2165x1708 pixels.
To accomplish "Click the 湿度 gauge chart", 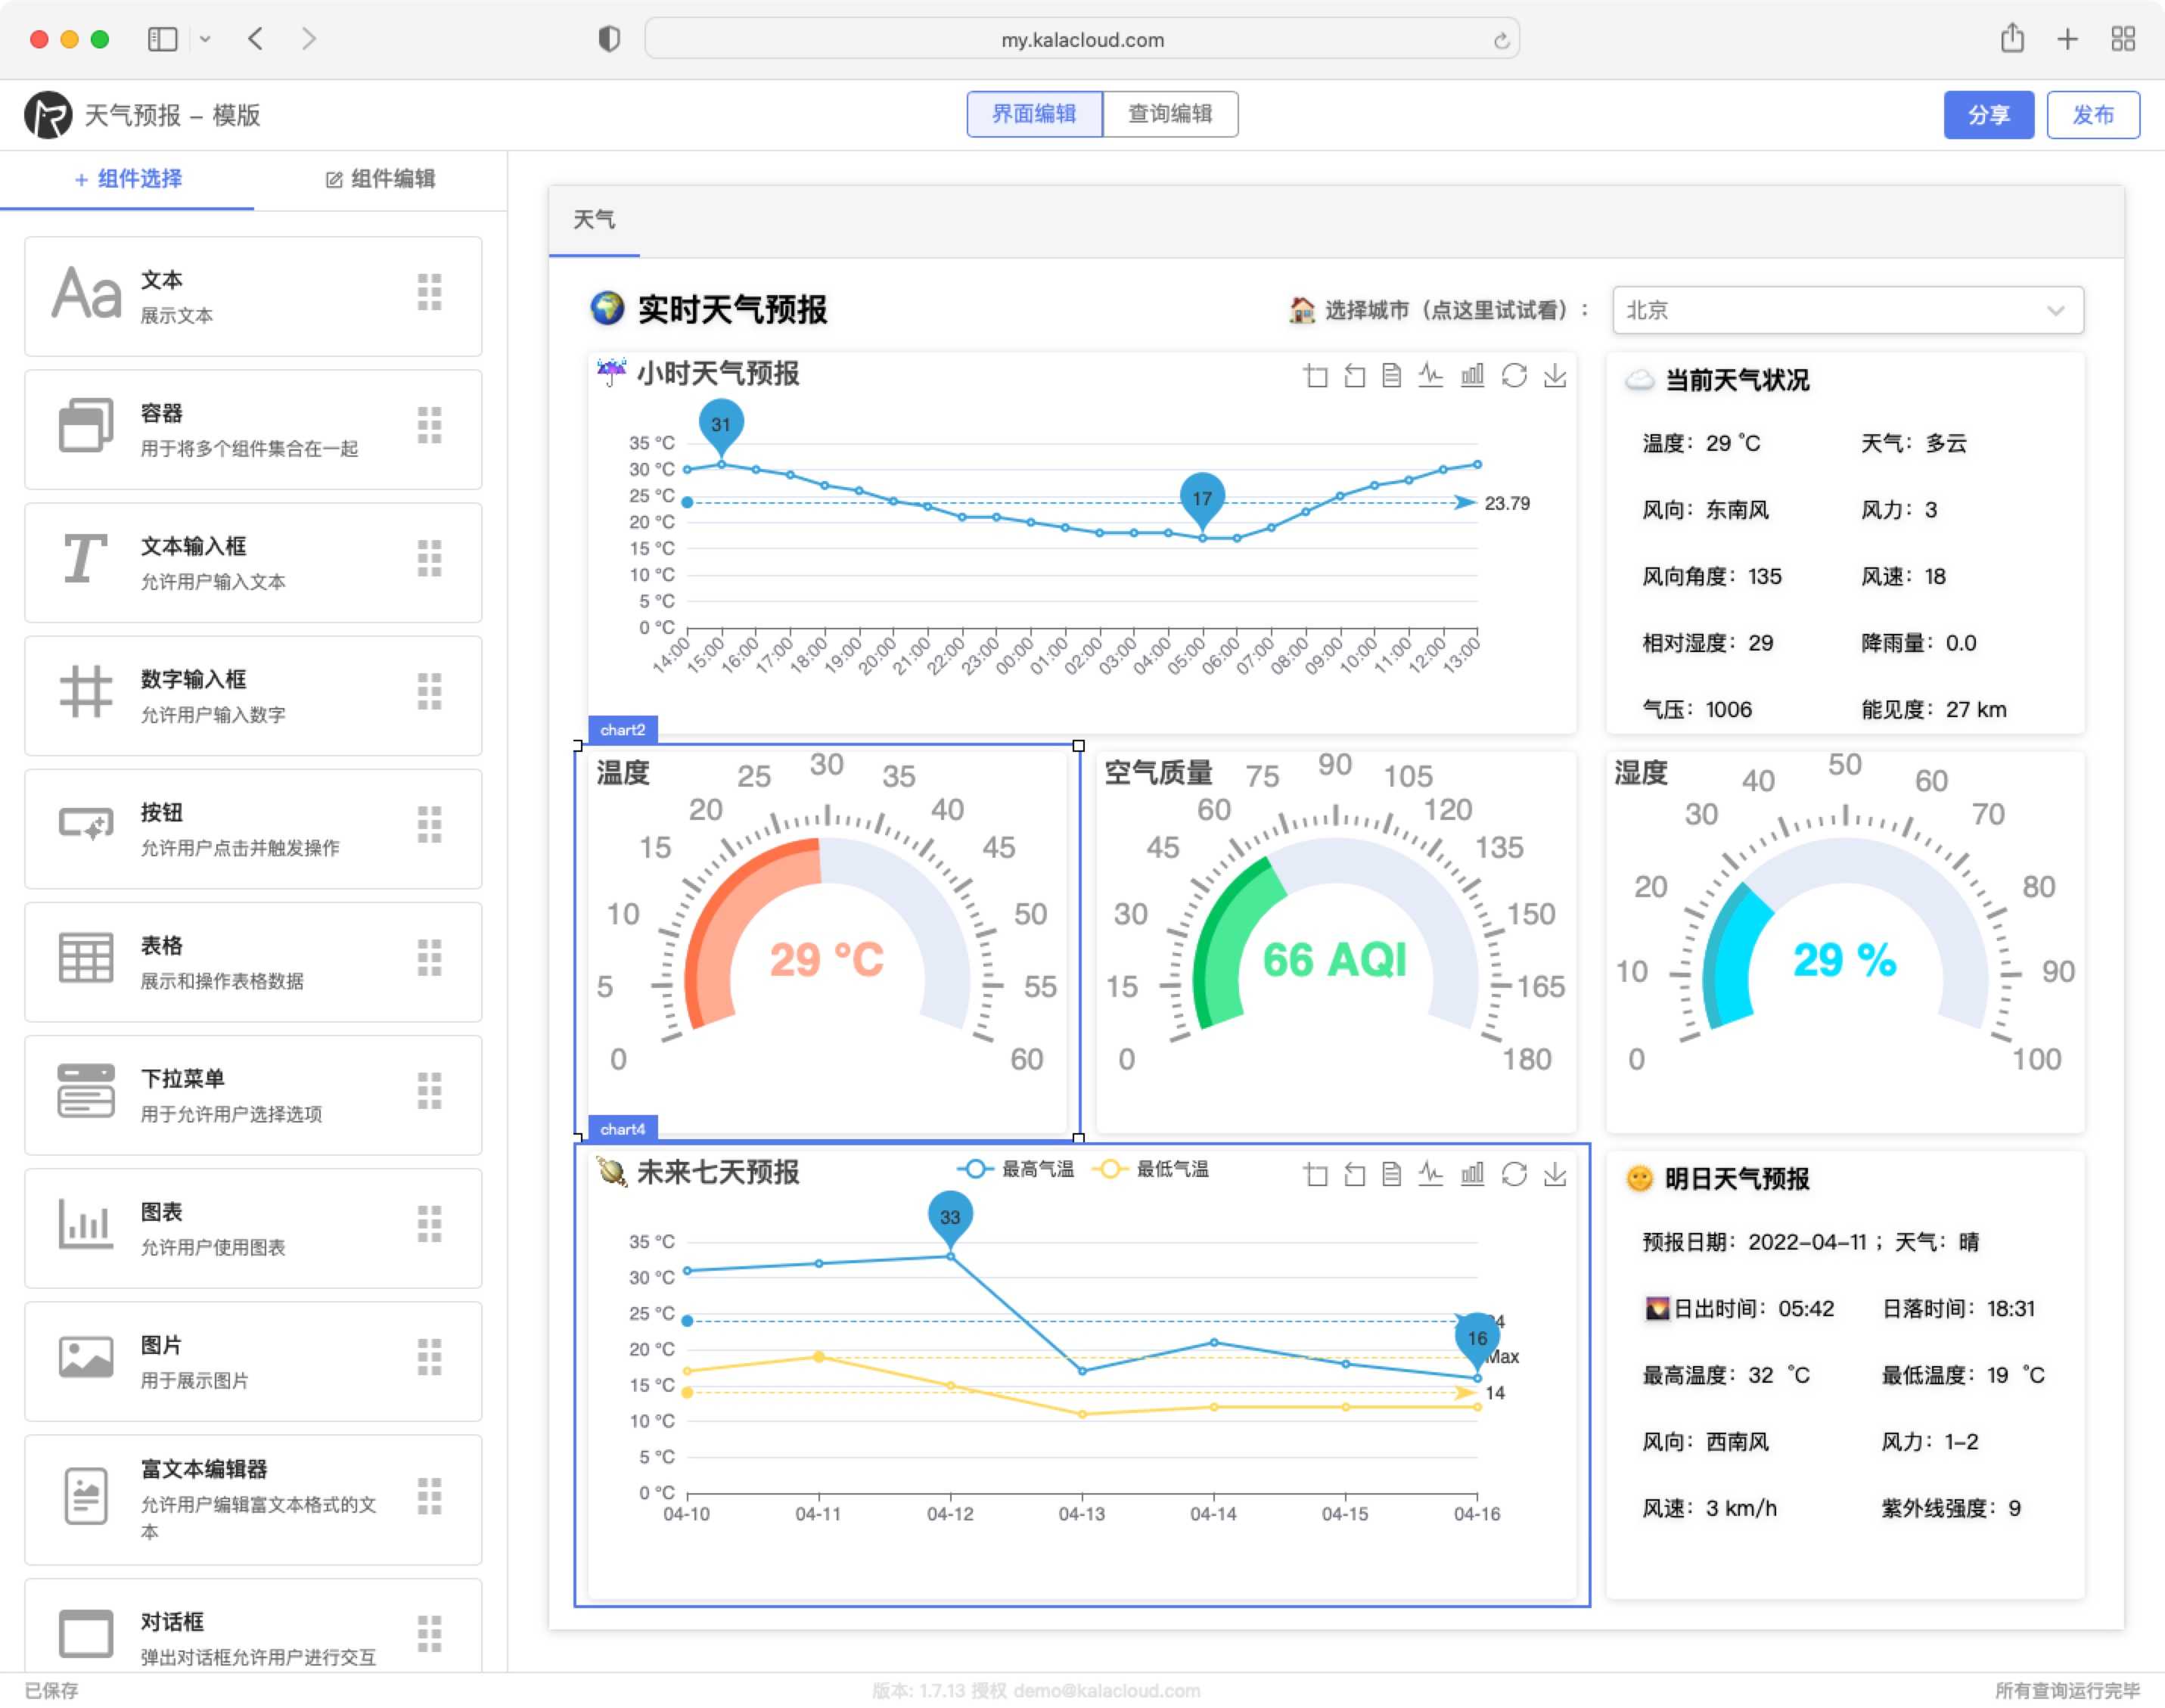I will [x=1845, y=941].
